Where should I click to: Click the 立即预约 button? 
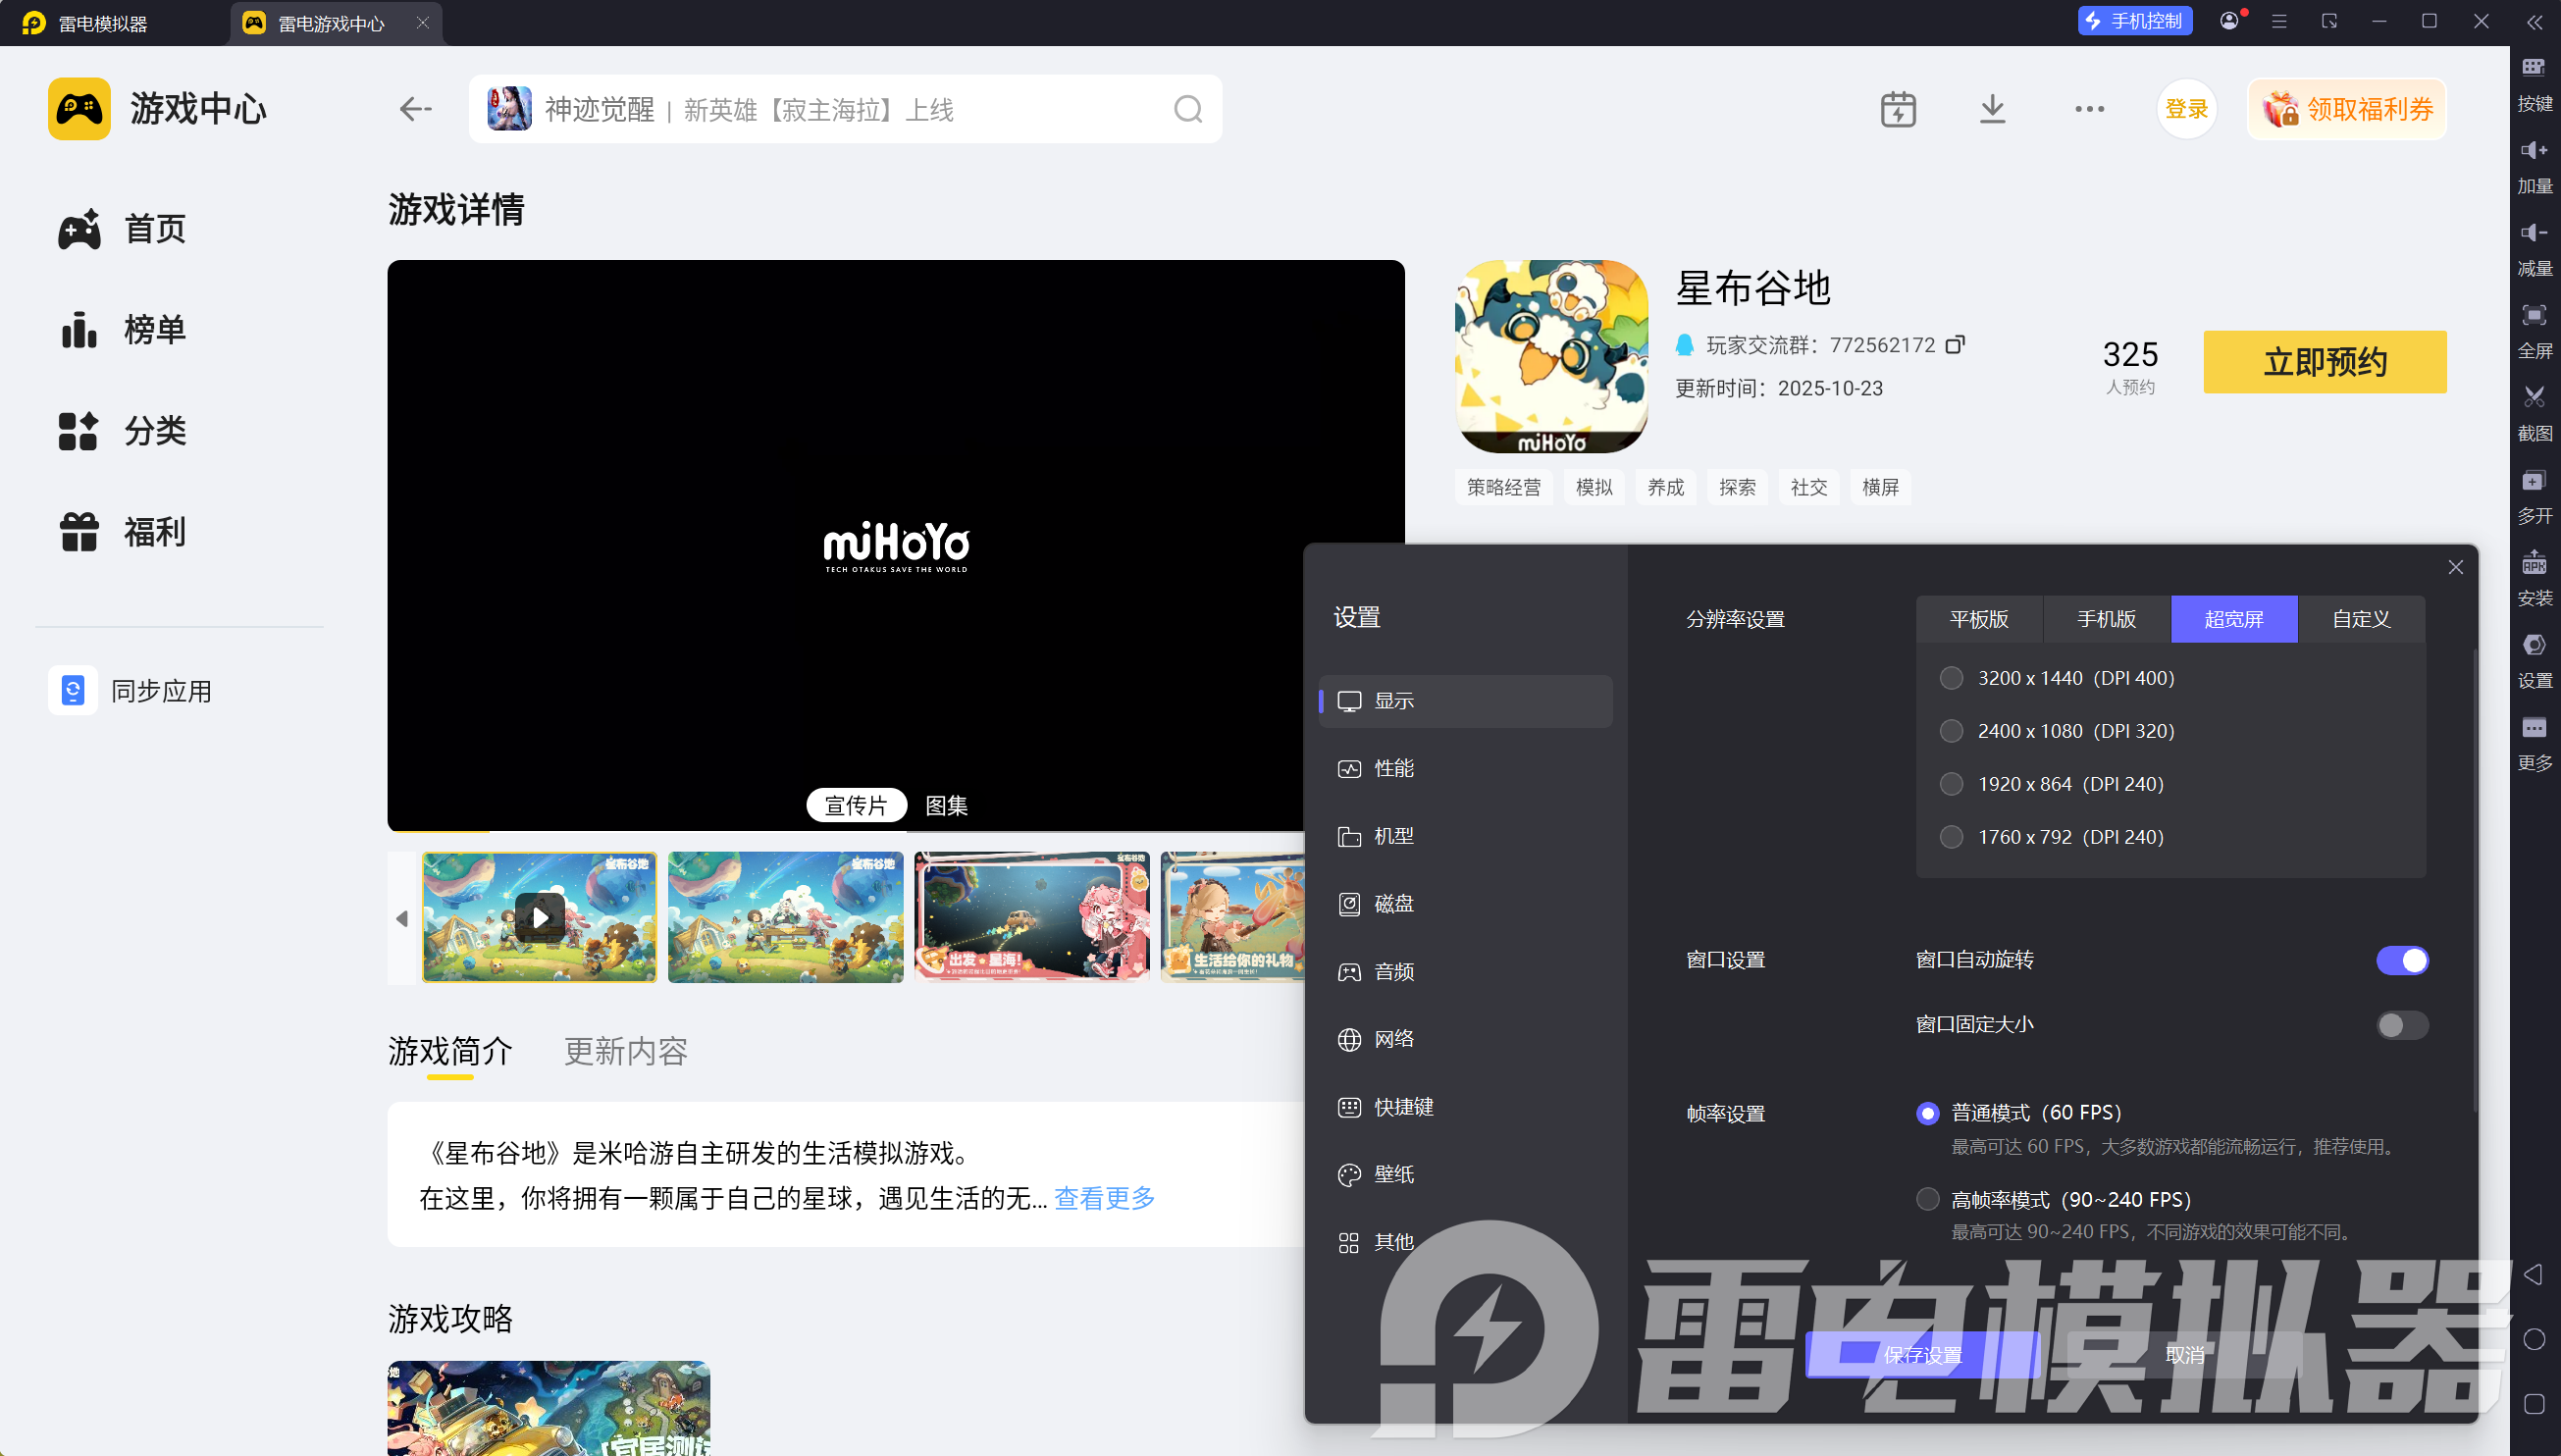pyautogui.click(x=2324, y=362)
